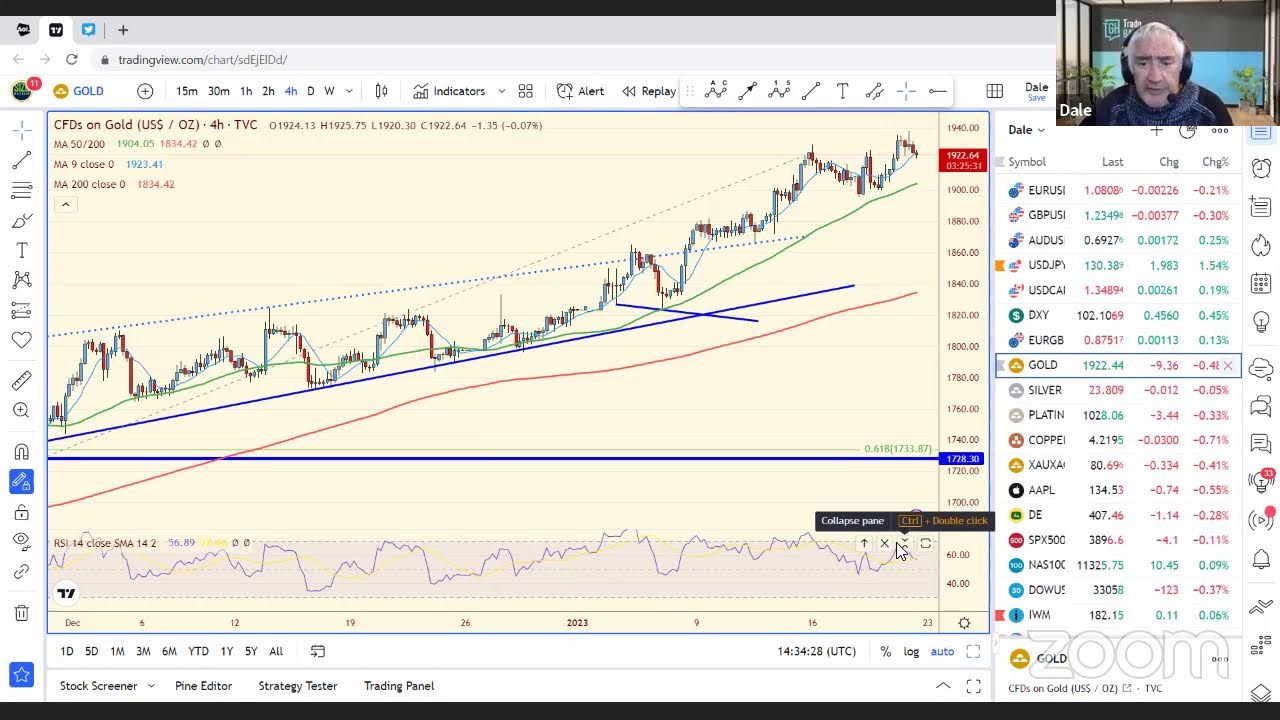1280x720 pixels.
Task: Expand the Dale watchlist name dropdown
Action: click(1026, 130)
